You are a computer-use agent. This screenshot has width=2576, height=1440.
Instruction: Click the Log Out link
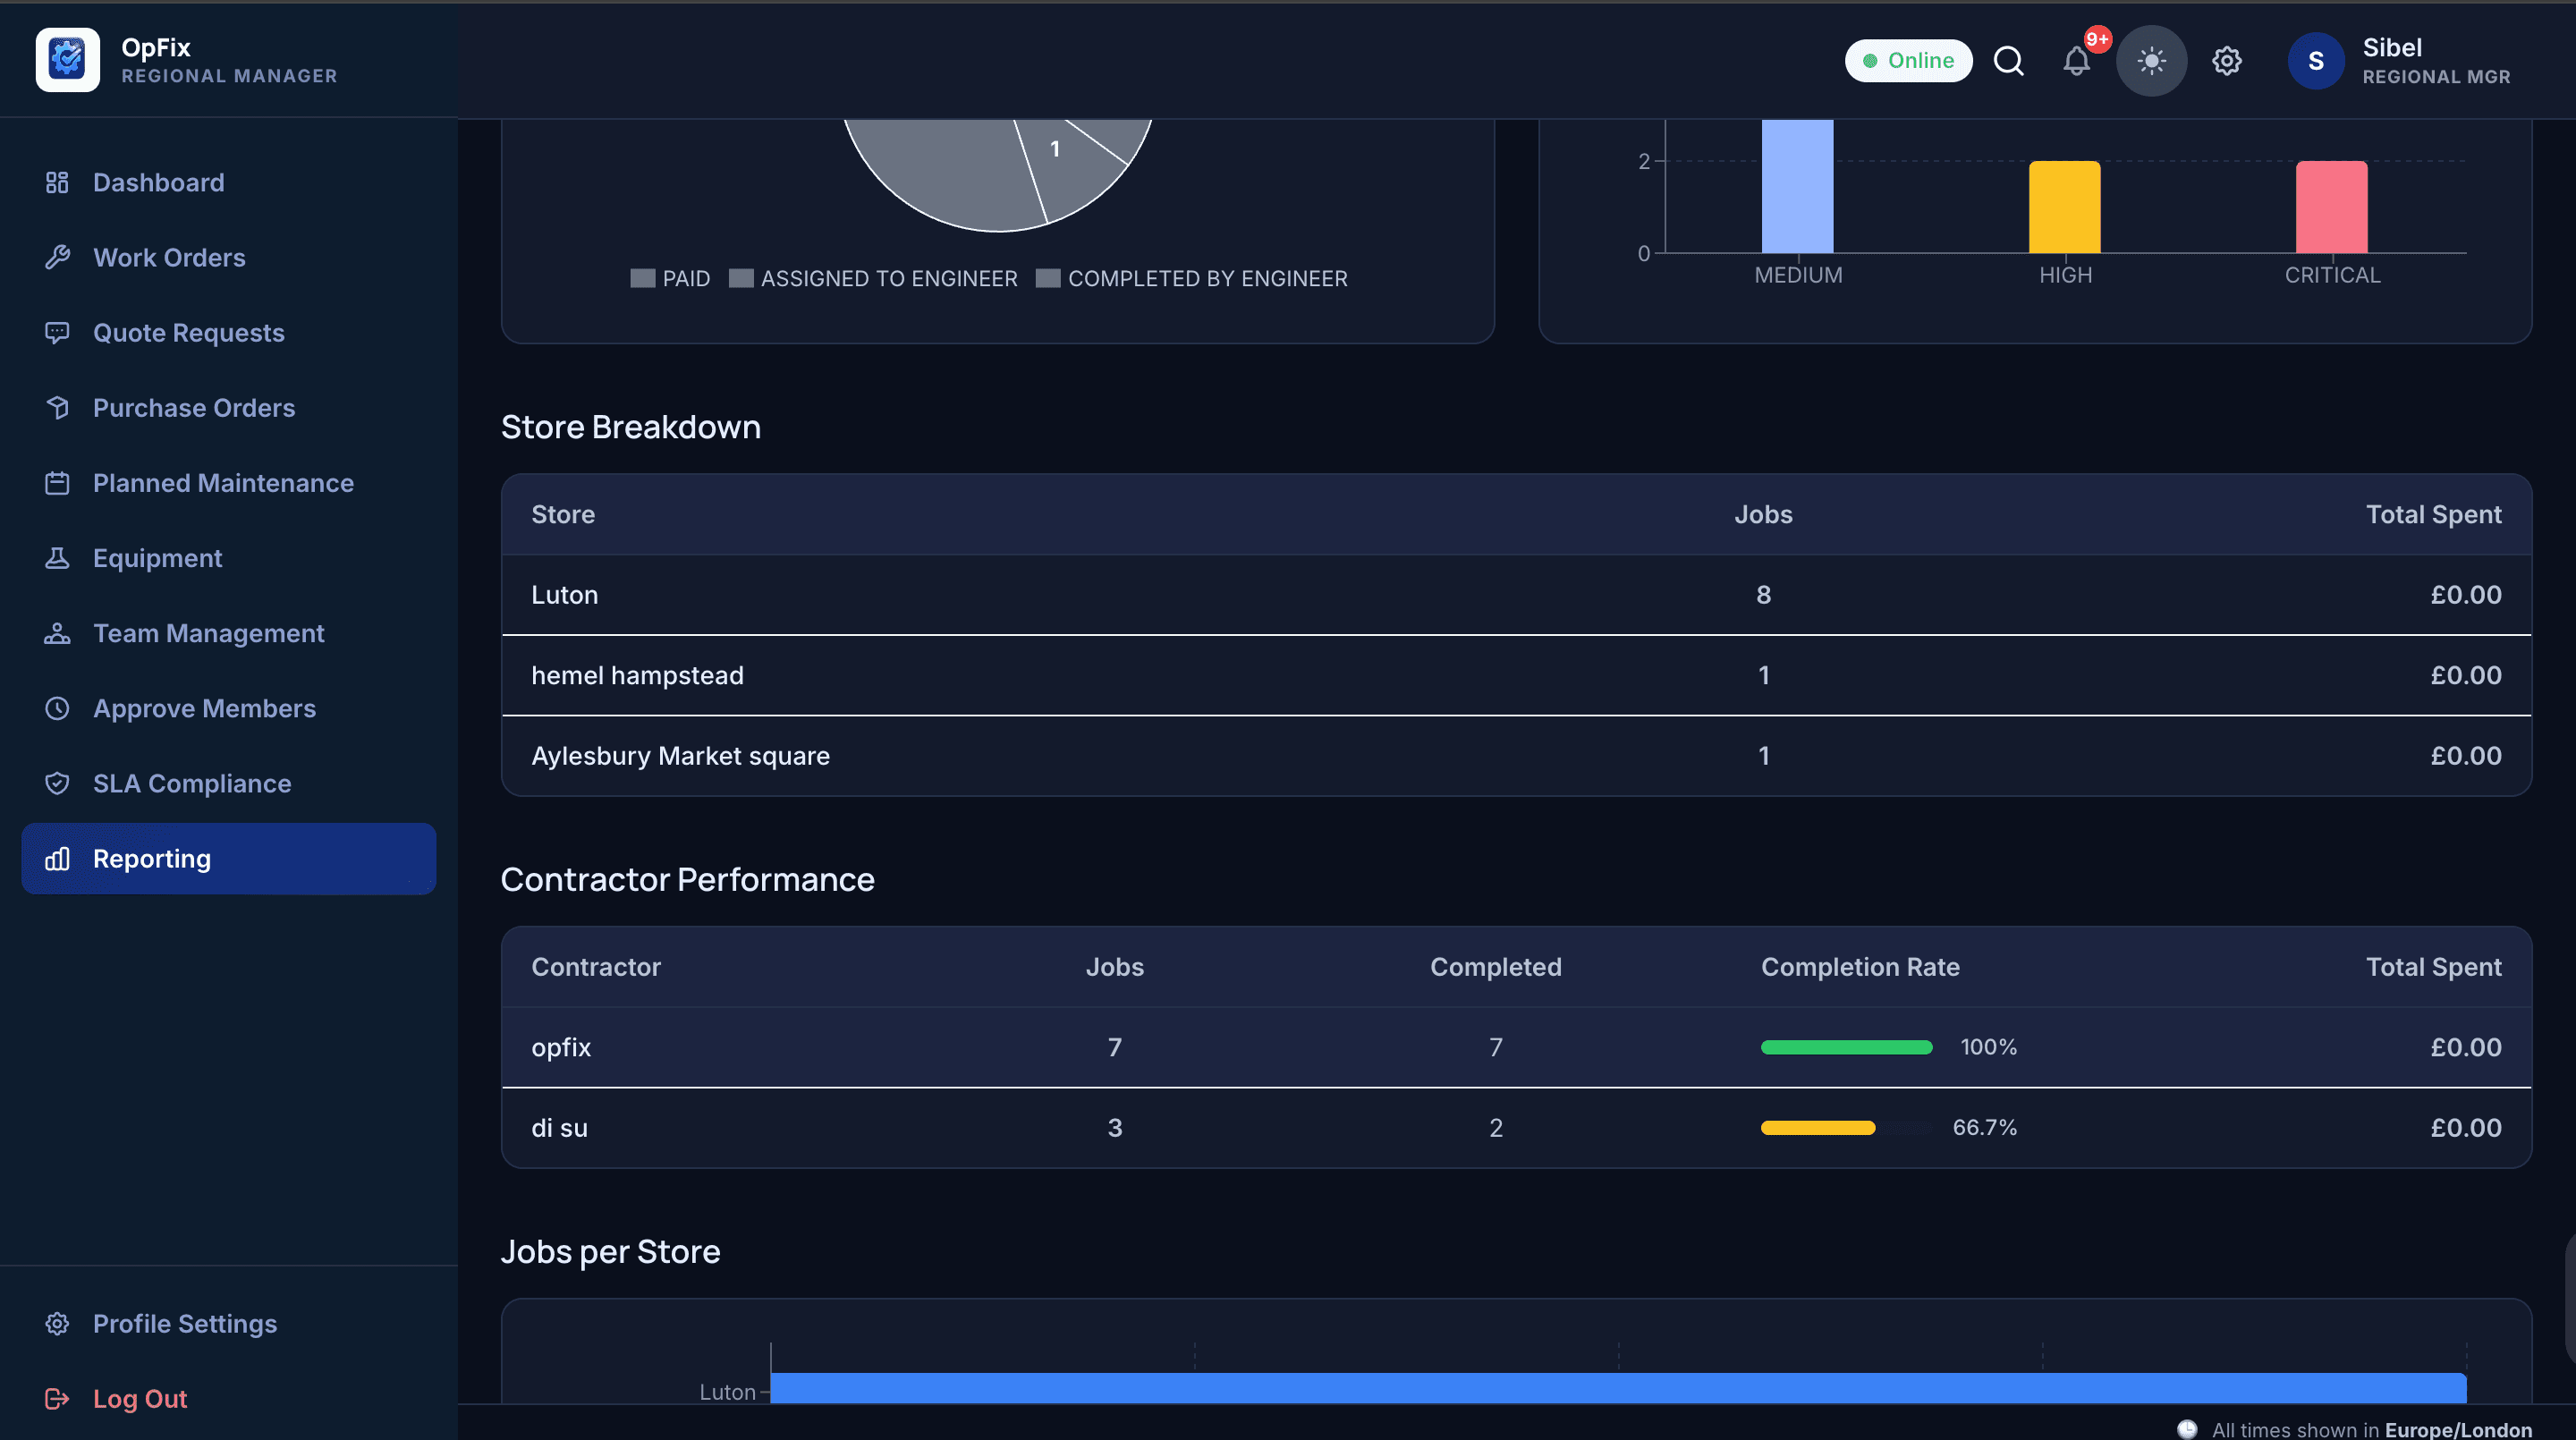coord(228,1399)
